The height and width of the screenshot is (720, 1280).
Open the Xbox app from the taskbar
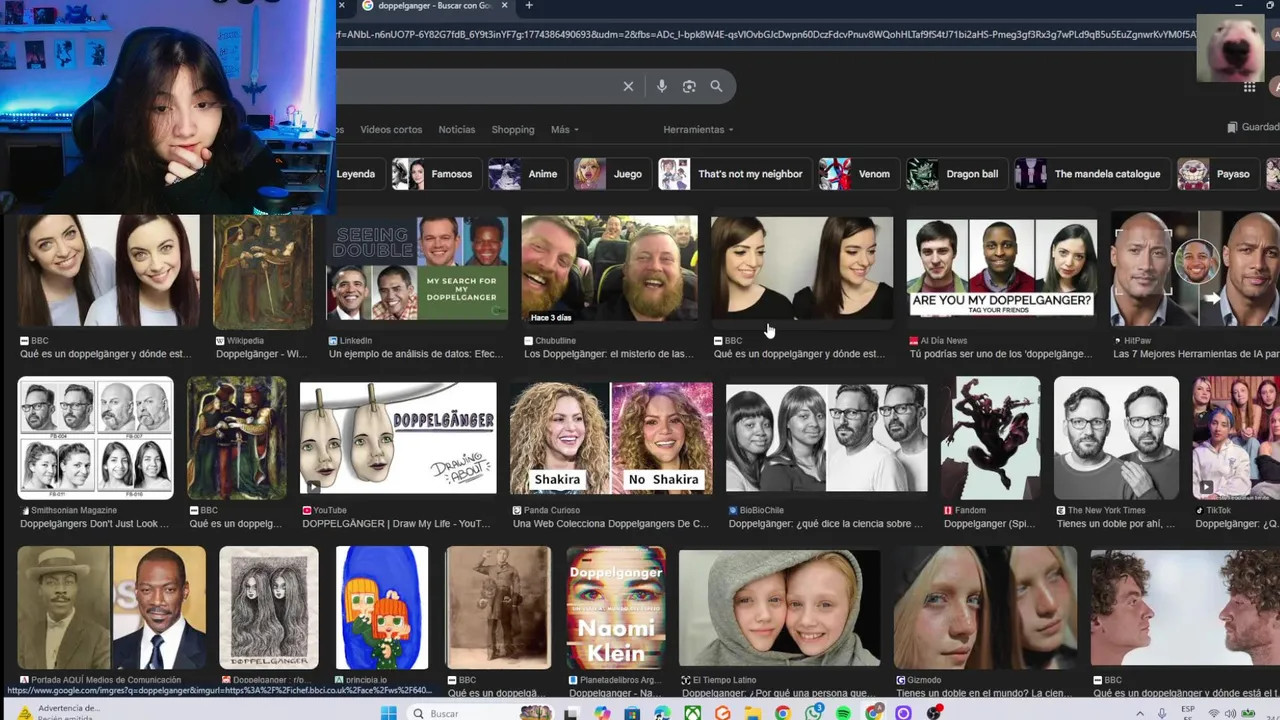pos(693,713)
